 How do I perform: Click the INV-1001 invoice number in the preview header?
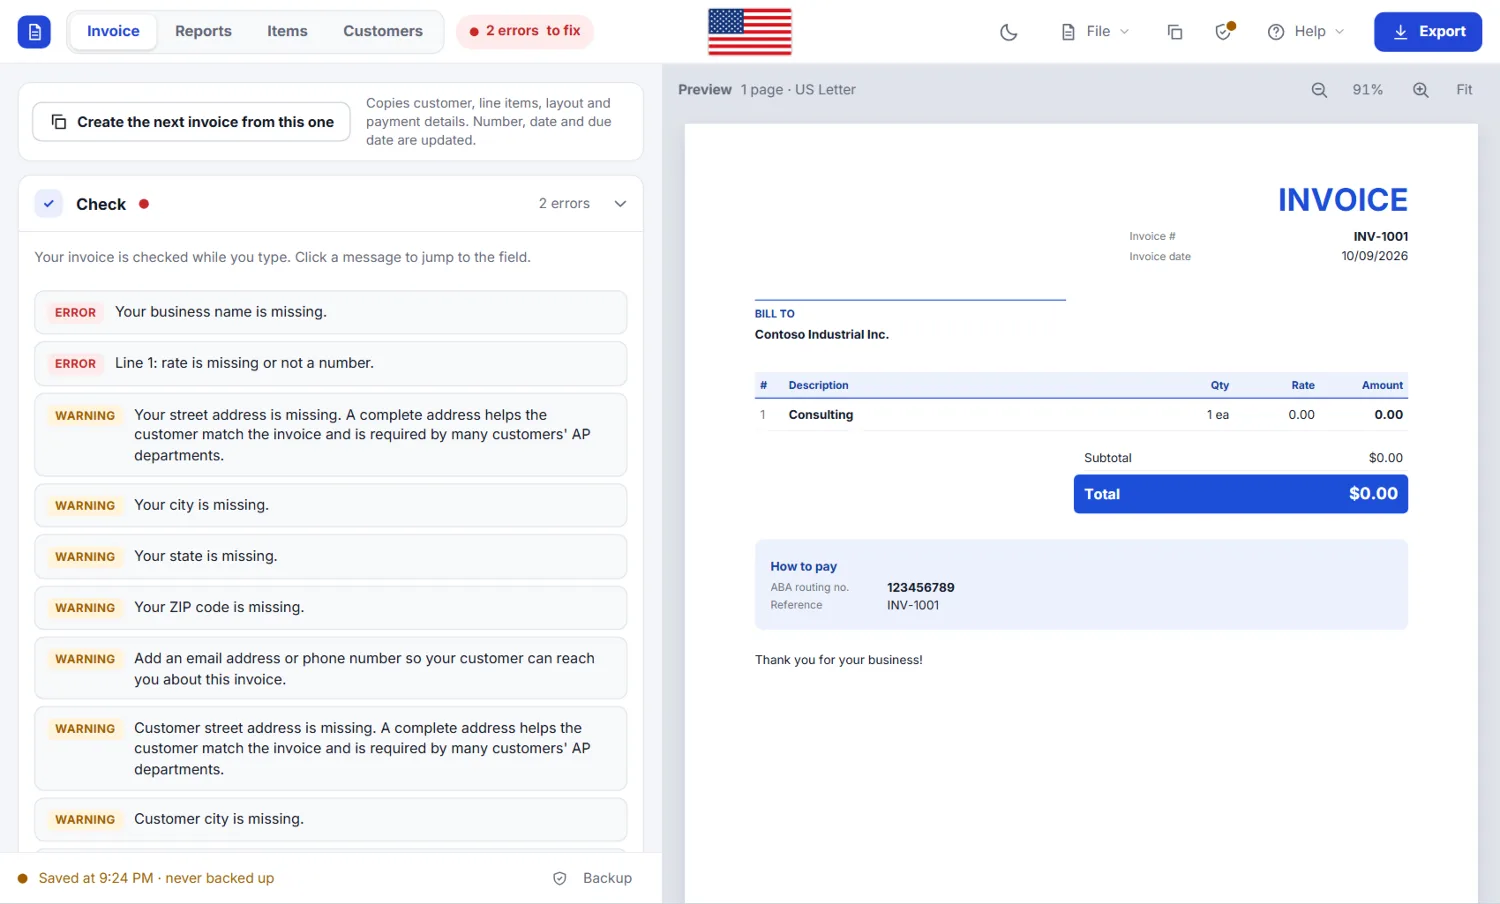pos(1381,237)
